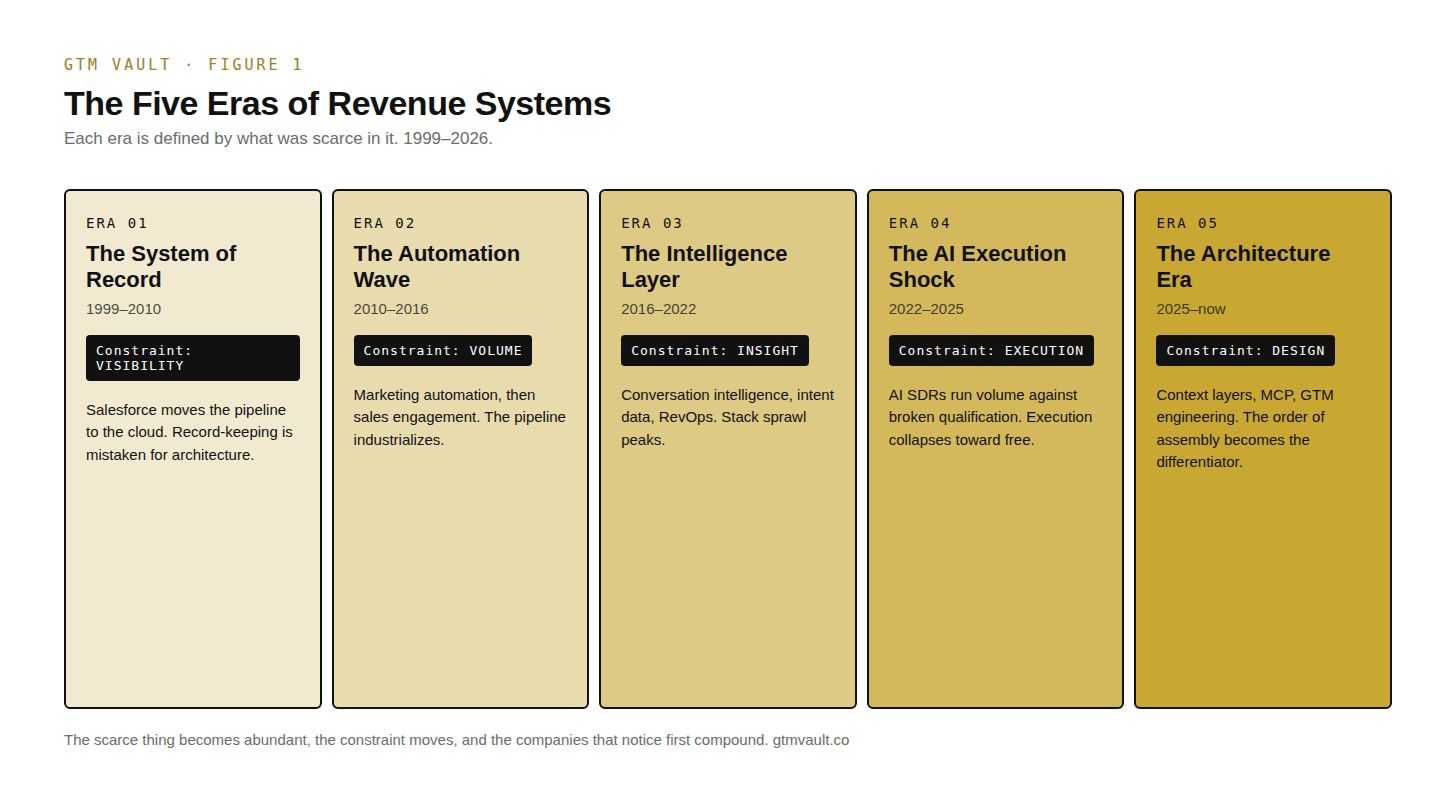
Task: Click the title 'The Five Eras of Revenue Systems'
Action: tap(337, 104)
